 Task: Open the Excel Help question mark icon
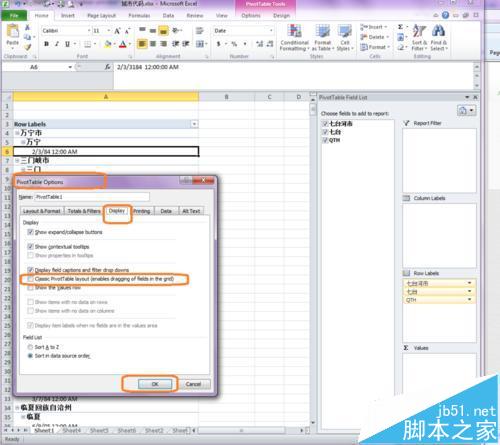coord(445,15)
